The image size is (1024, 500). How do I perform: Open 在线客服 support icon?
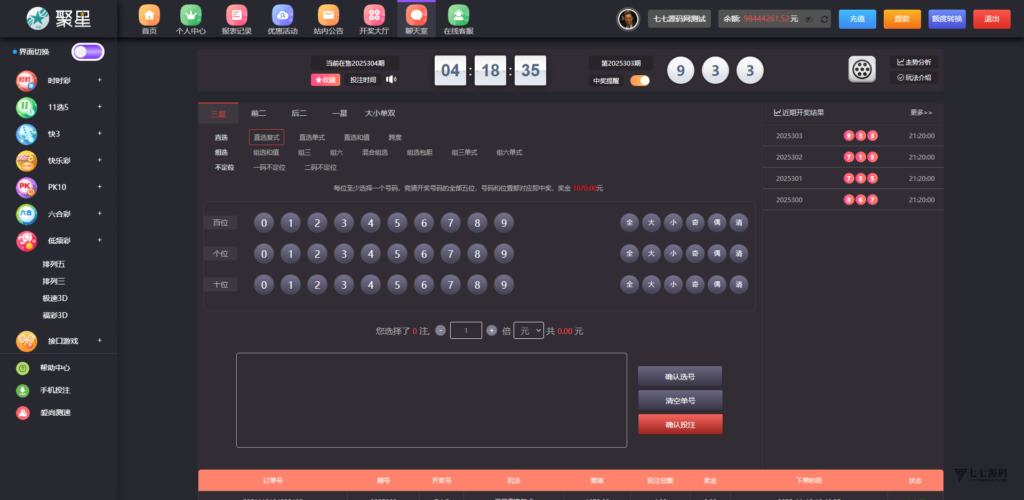click(458, 16)
